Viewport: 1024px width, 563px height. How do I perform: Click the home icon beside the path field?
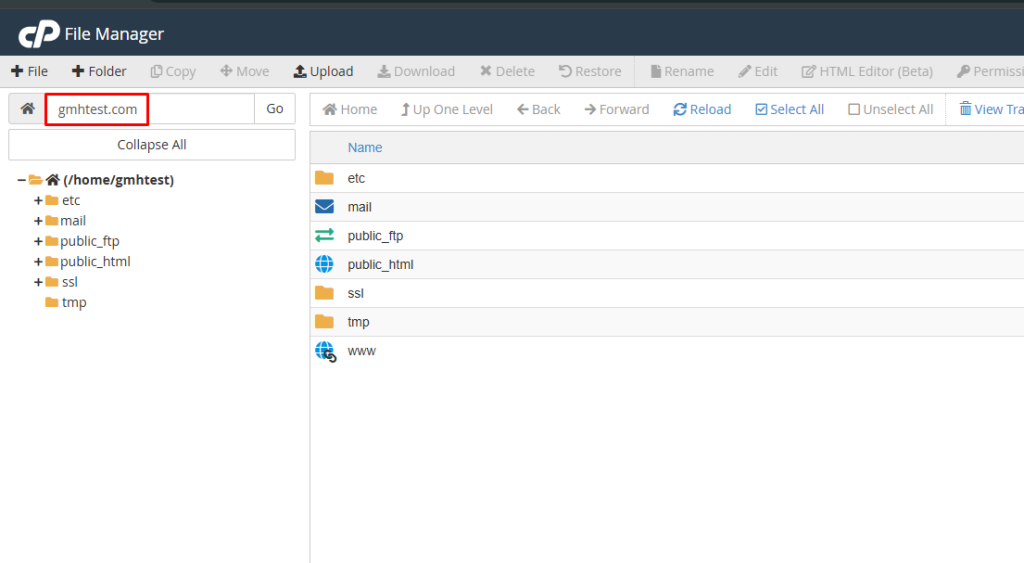(x=27, y=109)
